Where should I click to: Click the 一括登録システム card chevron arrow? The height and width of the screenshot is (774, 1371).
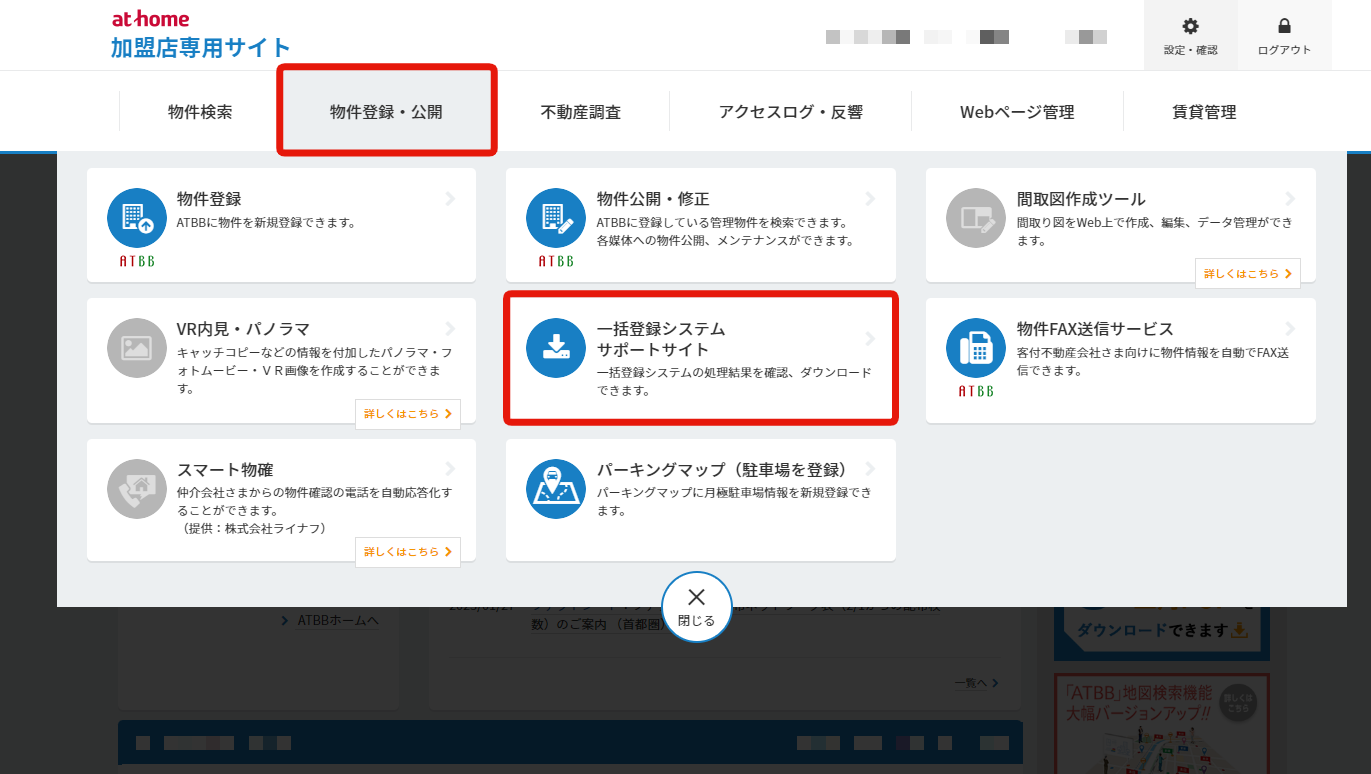870,339
